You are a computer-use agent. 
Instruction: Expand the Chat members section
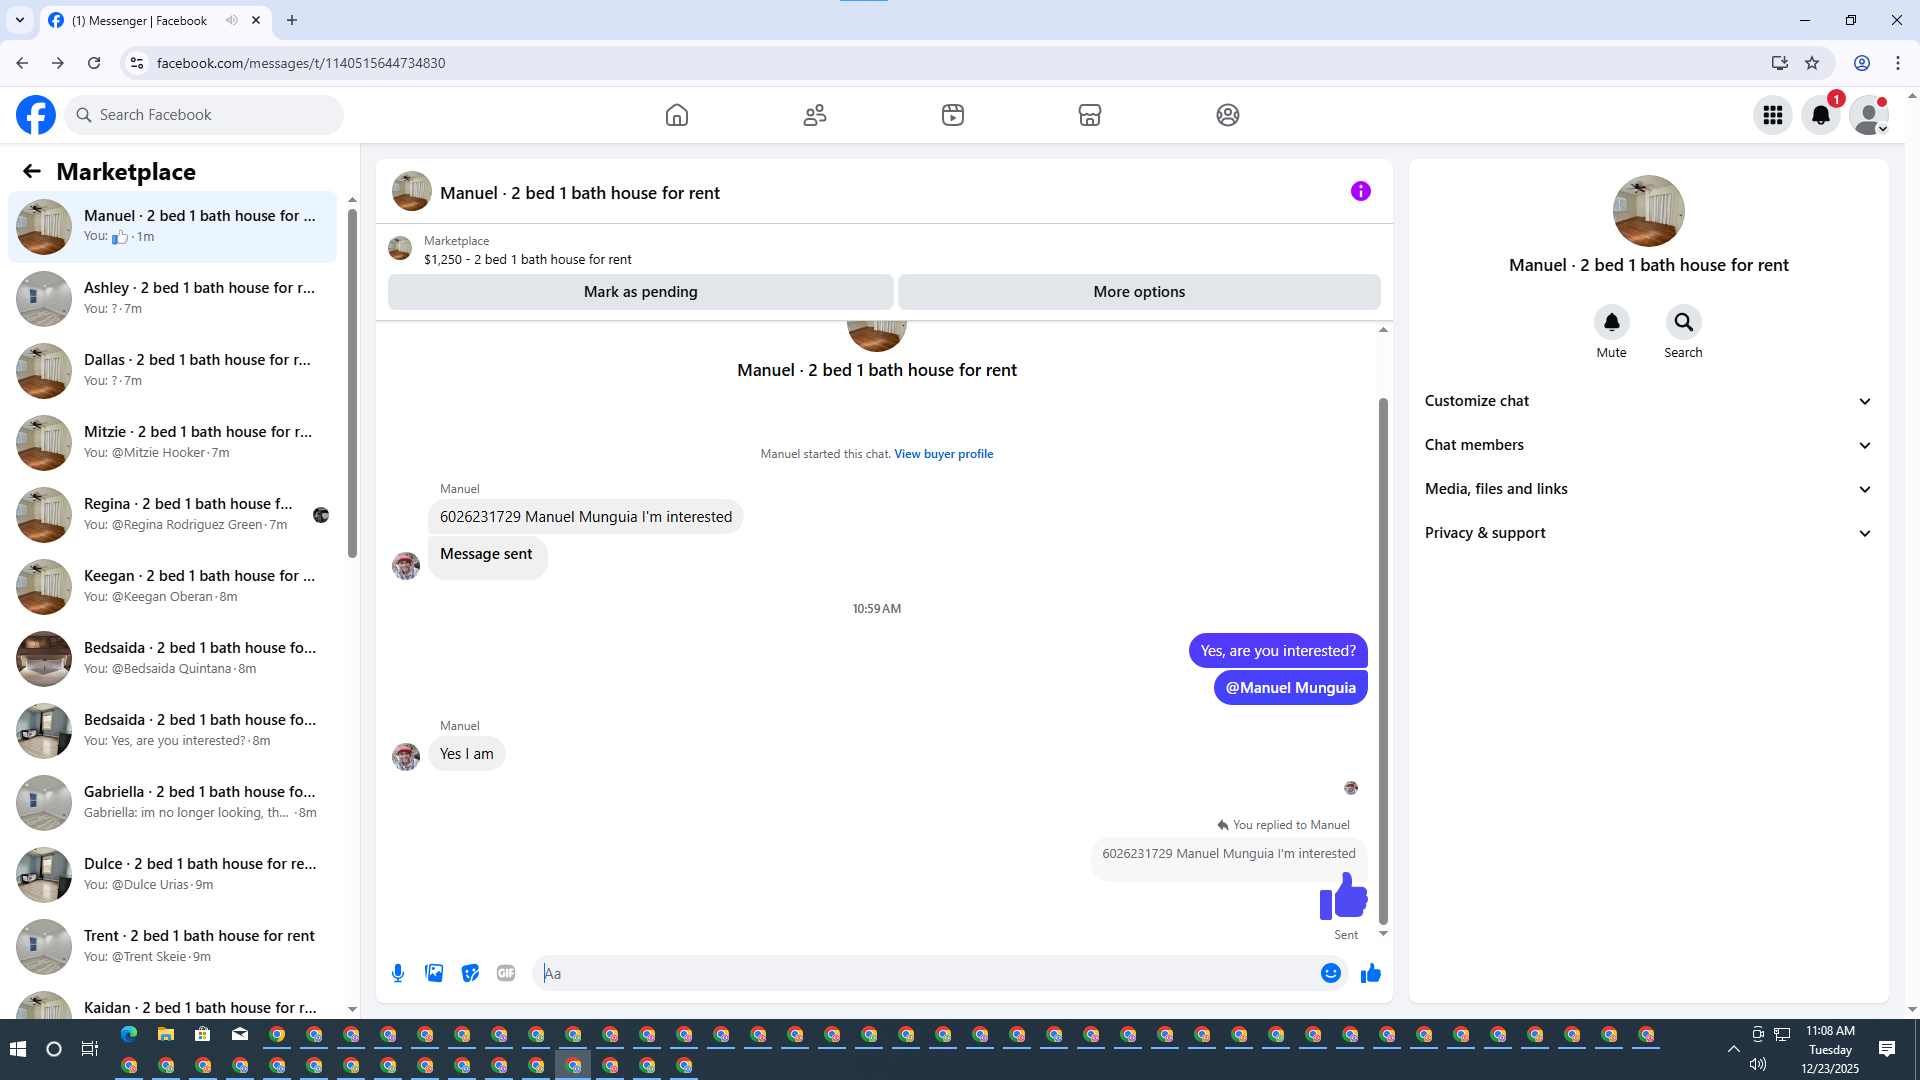click(1647, 445)
